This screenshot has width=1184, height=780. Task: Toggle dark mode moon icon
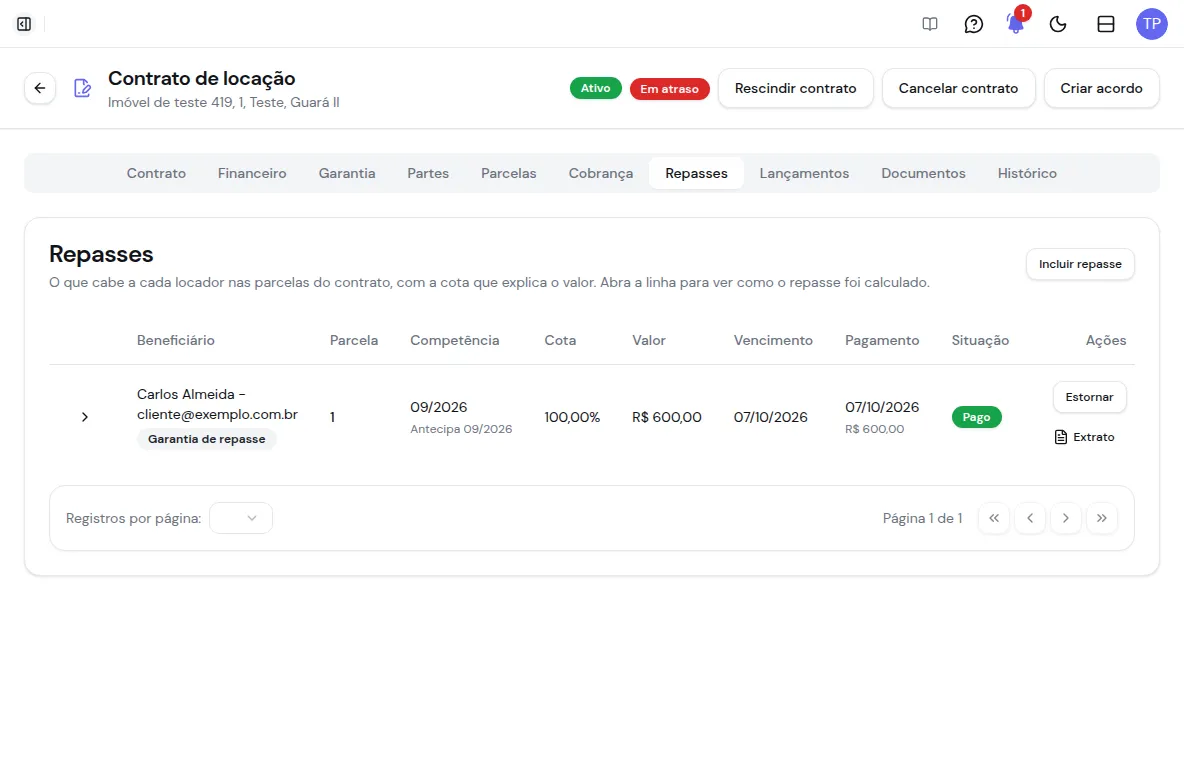[x=1058, y=24]
